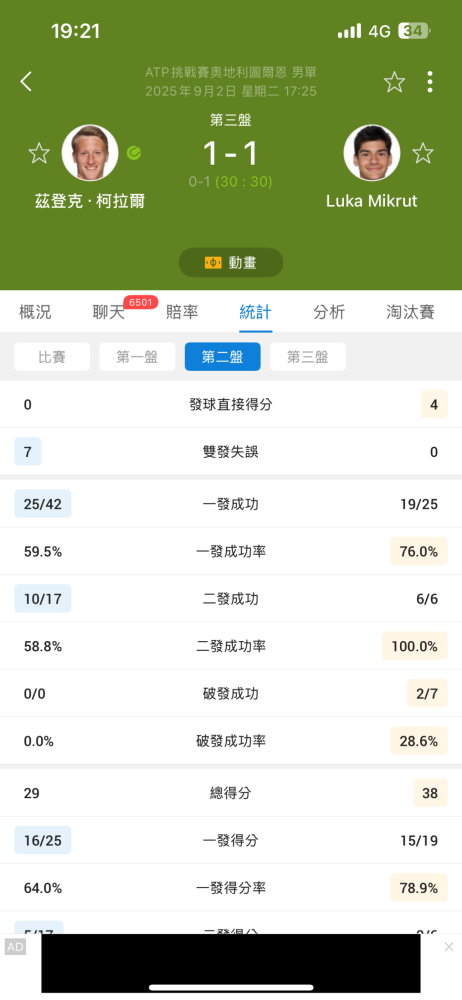
Task: Favorite the match with top star icon
Action: click(394, 82)
